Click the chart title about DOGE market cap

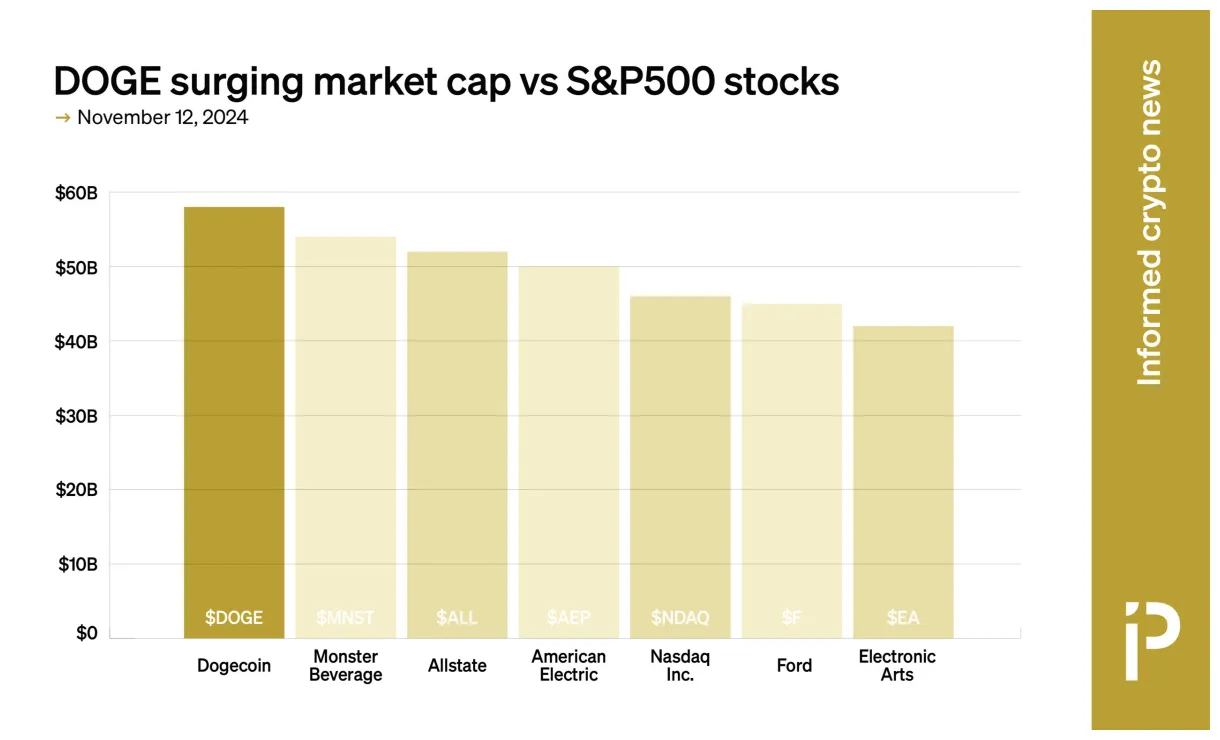(x=446, y=80)
